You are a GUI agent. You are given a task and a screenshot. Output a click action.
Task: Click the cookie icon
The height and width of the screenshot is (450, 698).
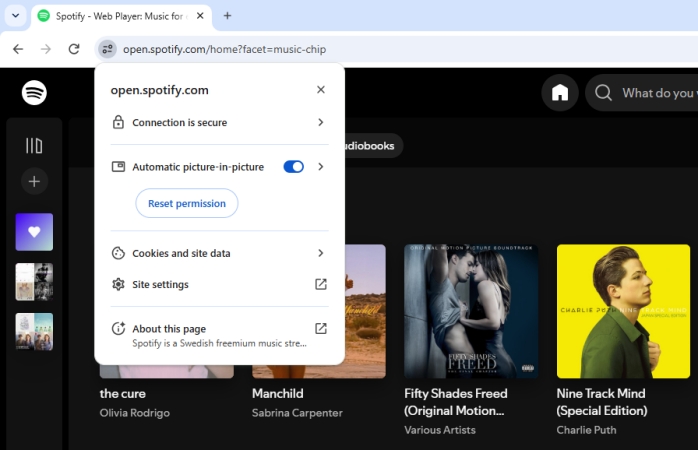coord(118,253)
